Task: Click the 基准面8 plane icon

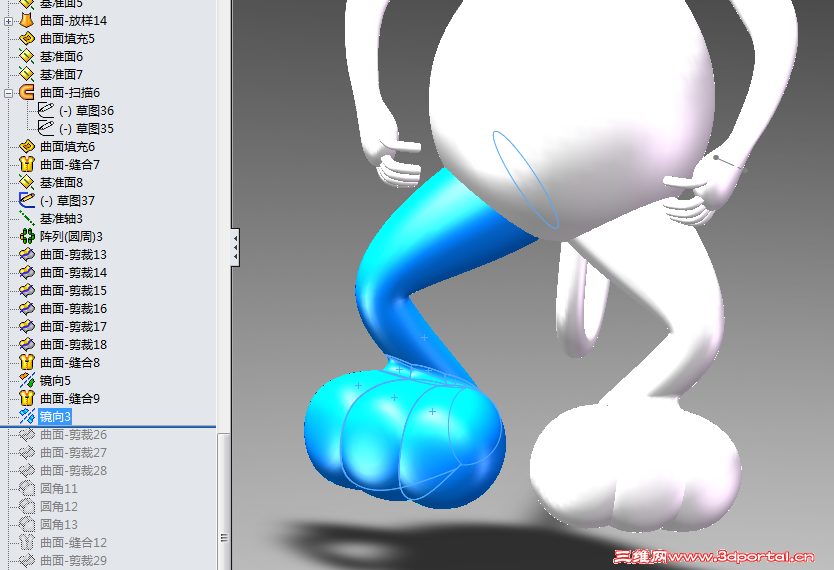Action: 27,182
